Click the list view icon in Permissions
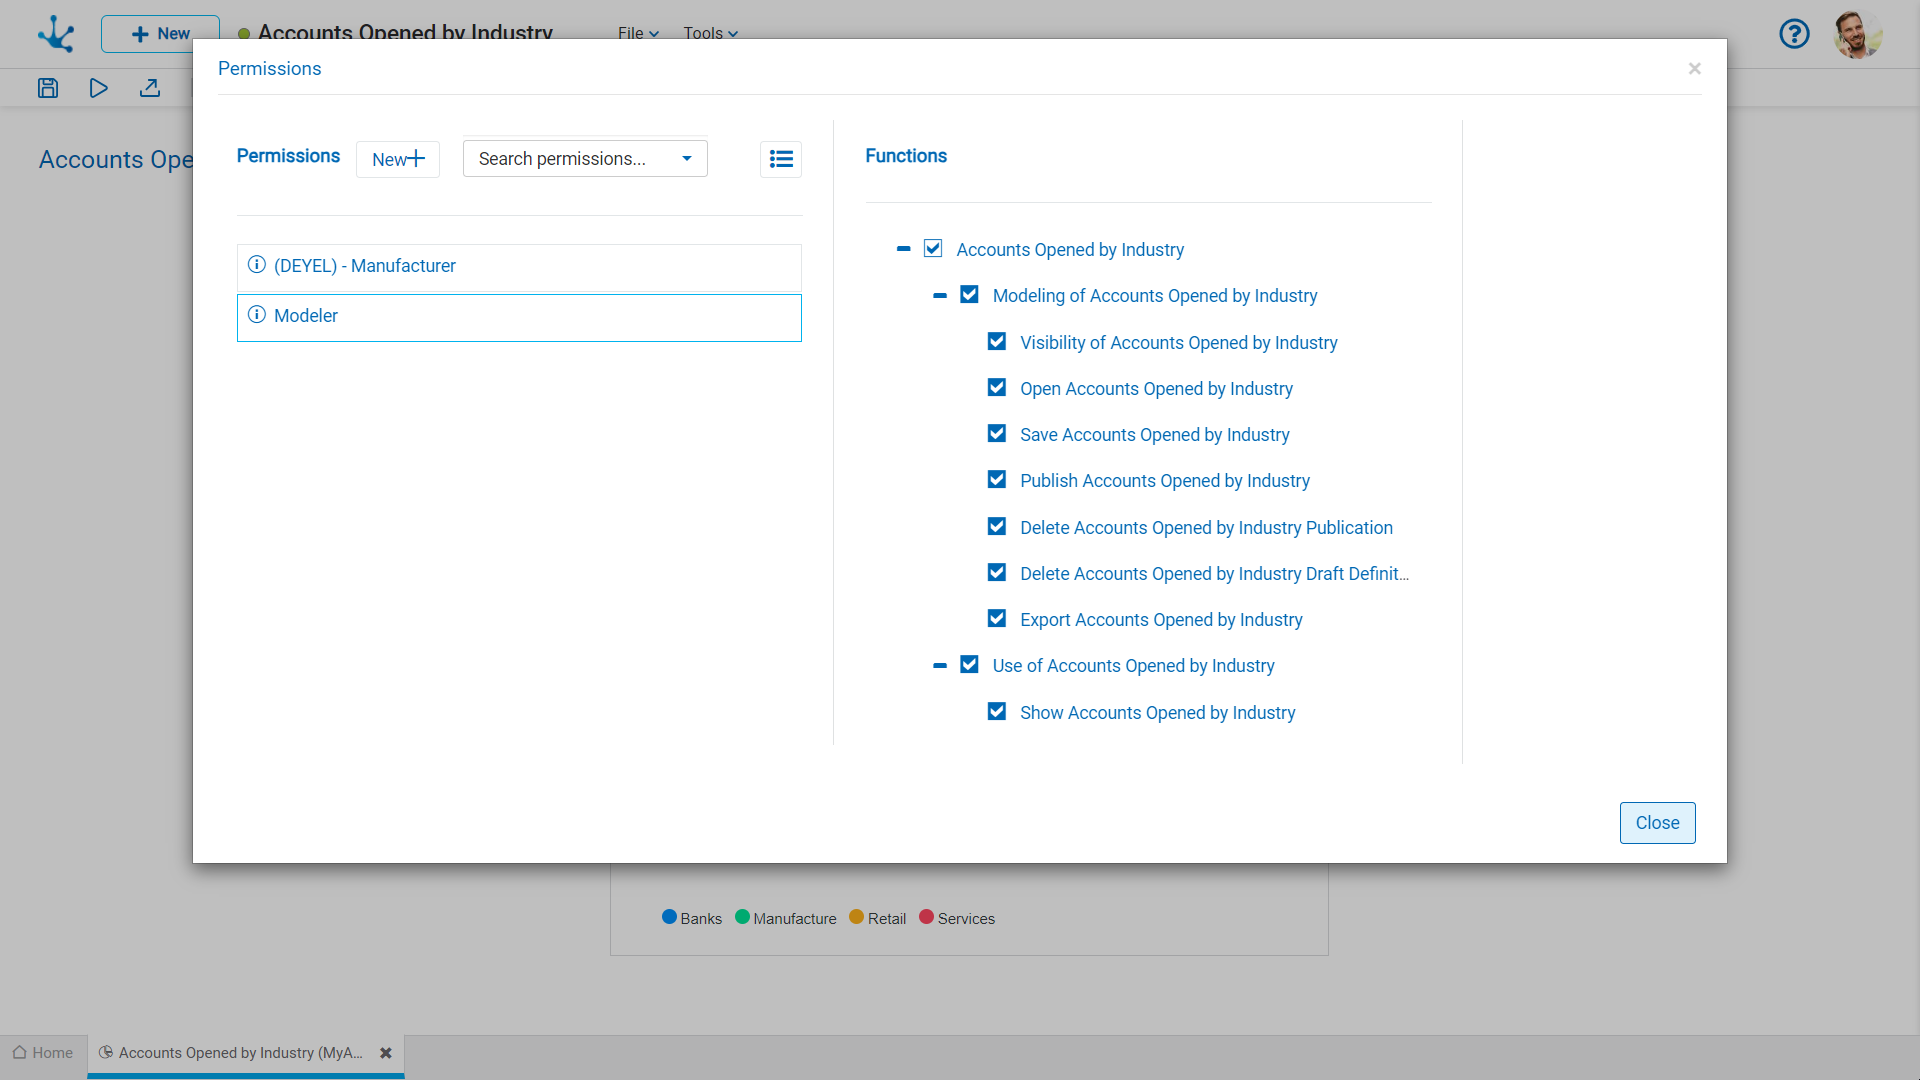The width and height of the screenshot is (1920, 1080). pos(781,159)
